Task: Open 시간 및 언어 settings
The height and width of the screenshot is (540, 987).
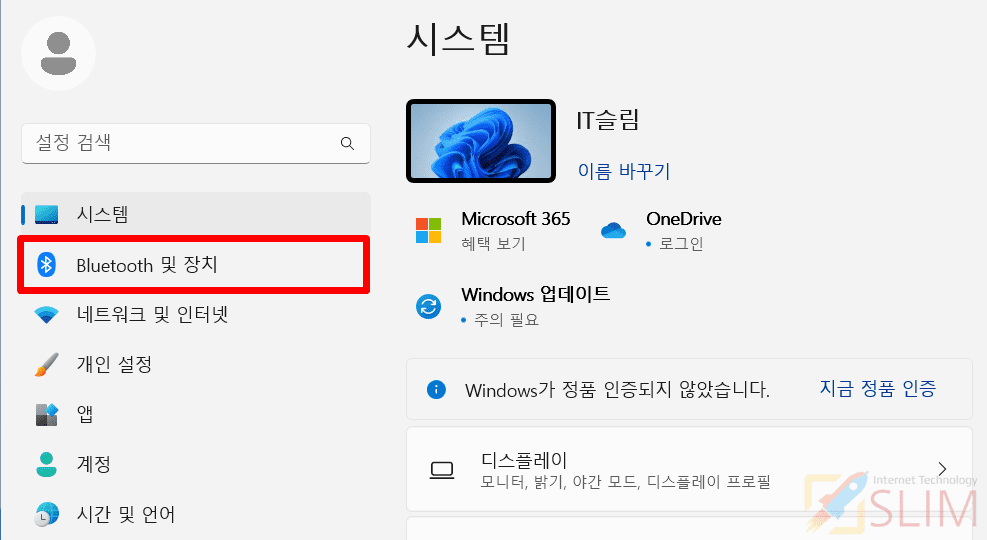Action: [196, 514]
